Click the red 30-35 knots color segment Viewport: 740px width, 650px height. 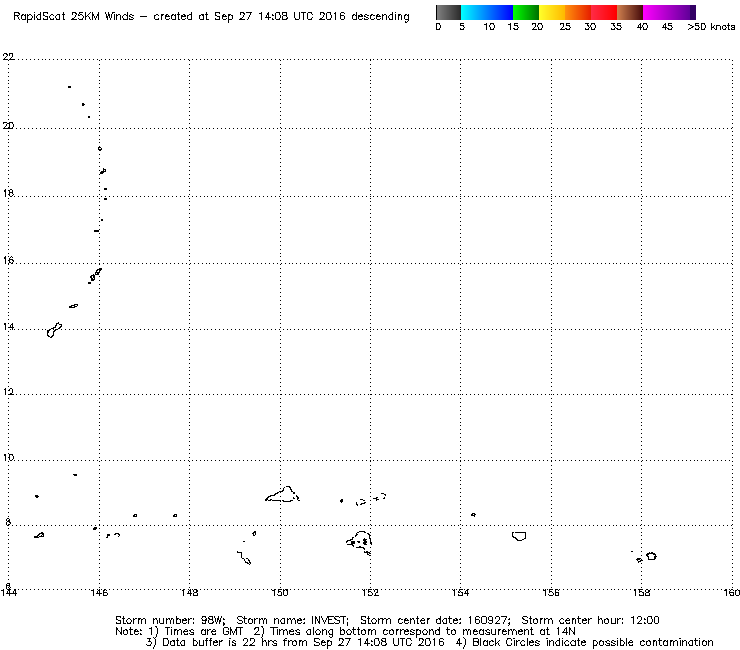tap(604, 12)
